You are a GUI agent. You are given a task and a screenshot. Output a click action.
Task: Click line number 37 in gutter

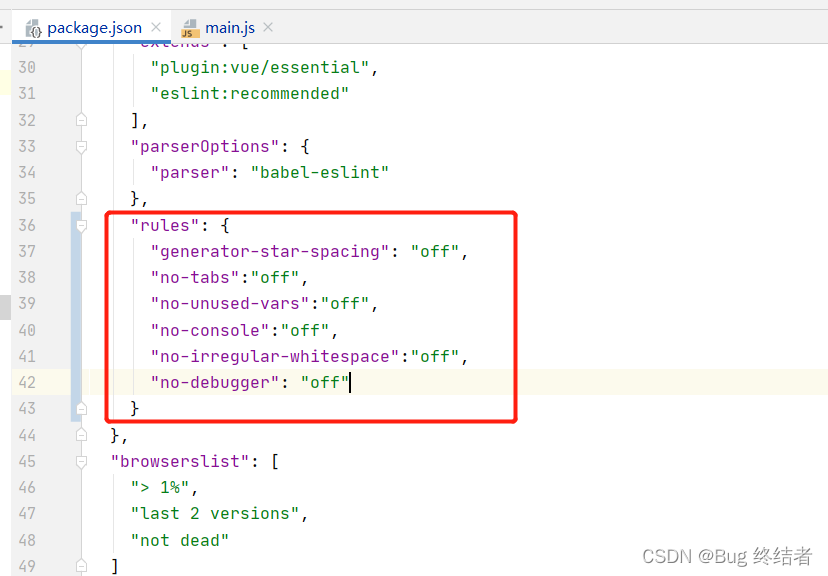click(x=27, y=251)
